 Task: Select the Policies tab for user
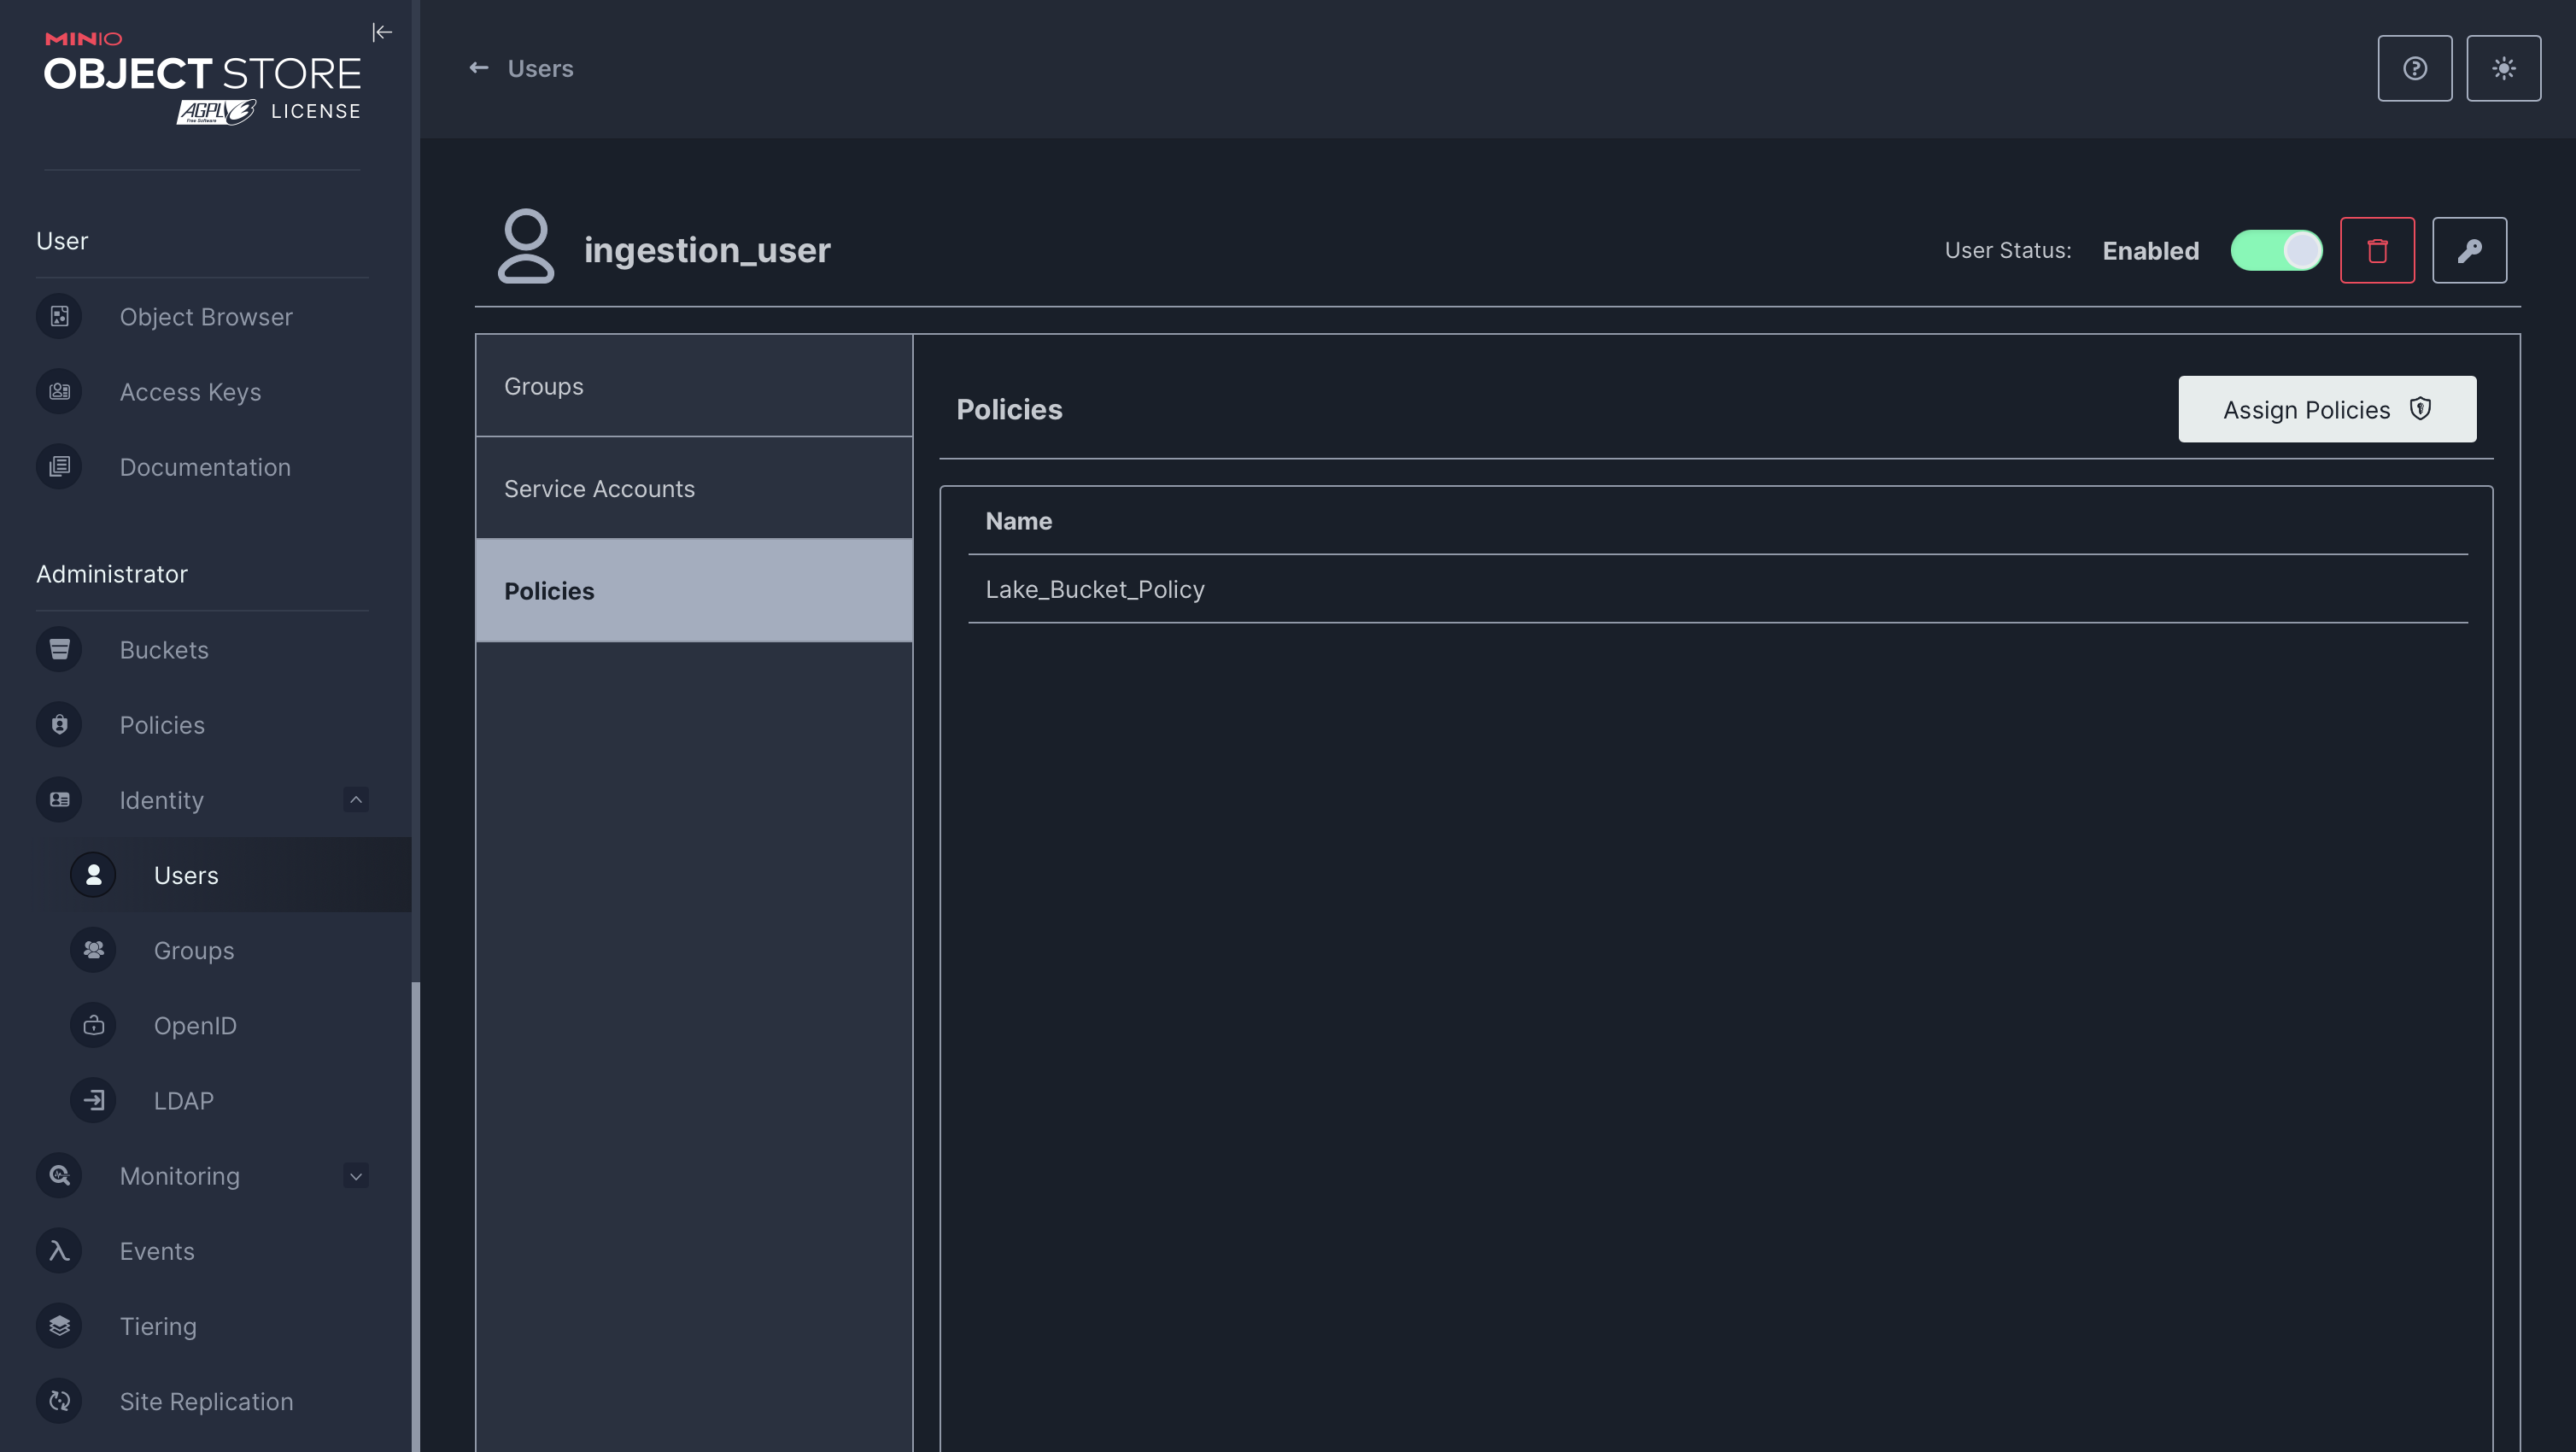point(694,591)
